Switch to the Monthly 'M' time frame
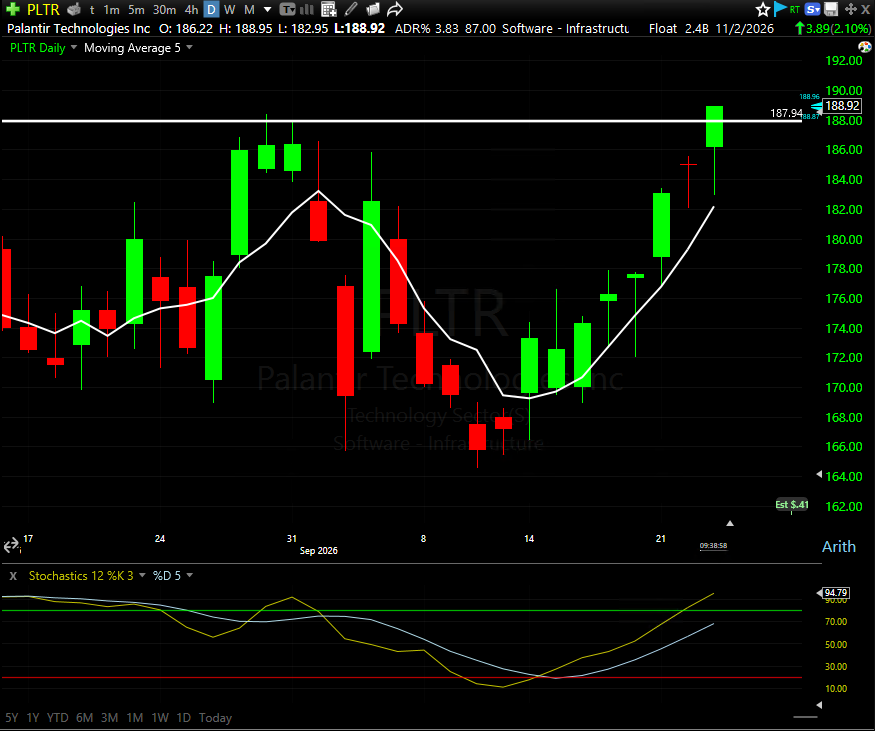The image size is (875, 731). (249, 9)
